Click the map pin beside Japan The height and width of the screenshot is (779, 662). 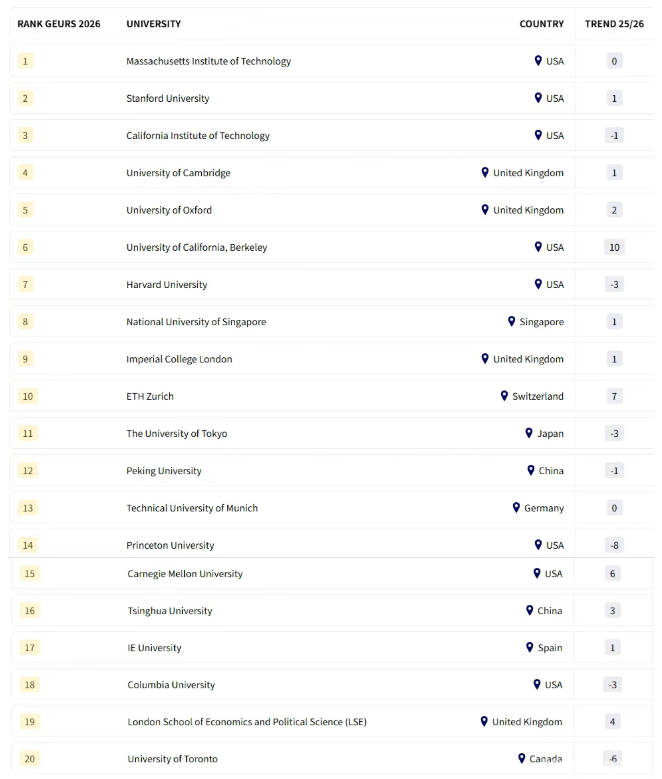[530, 433]
